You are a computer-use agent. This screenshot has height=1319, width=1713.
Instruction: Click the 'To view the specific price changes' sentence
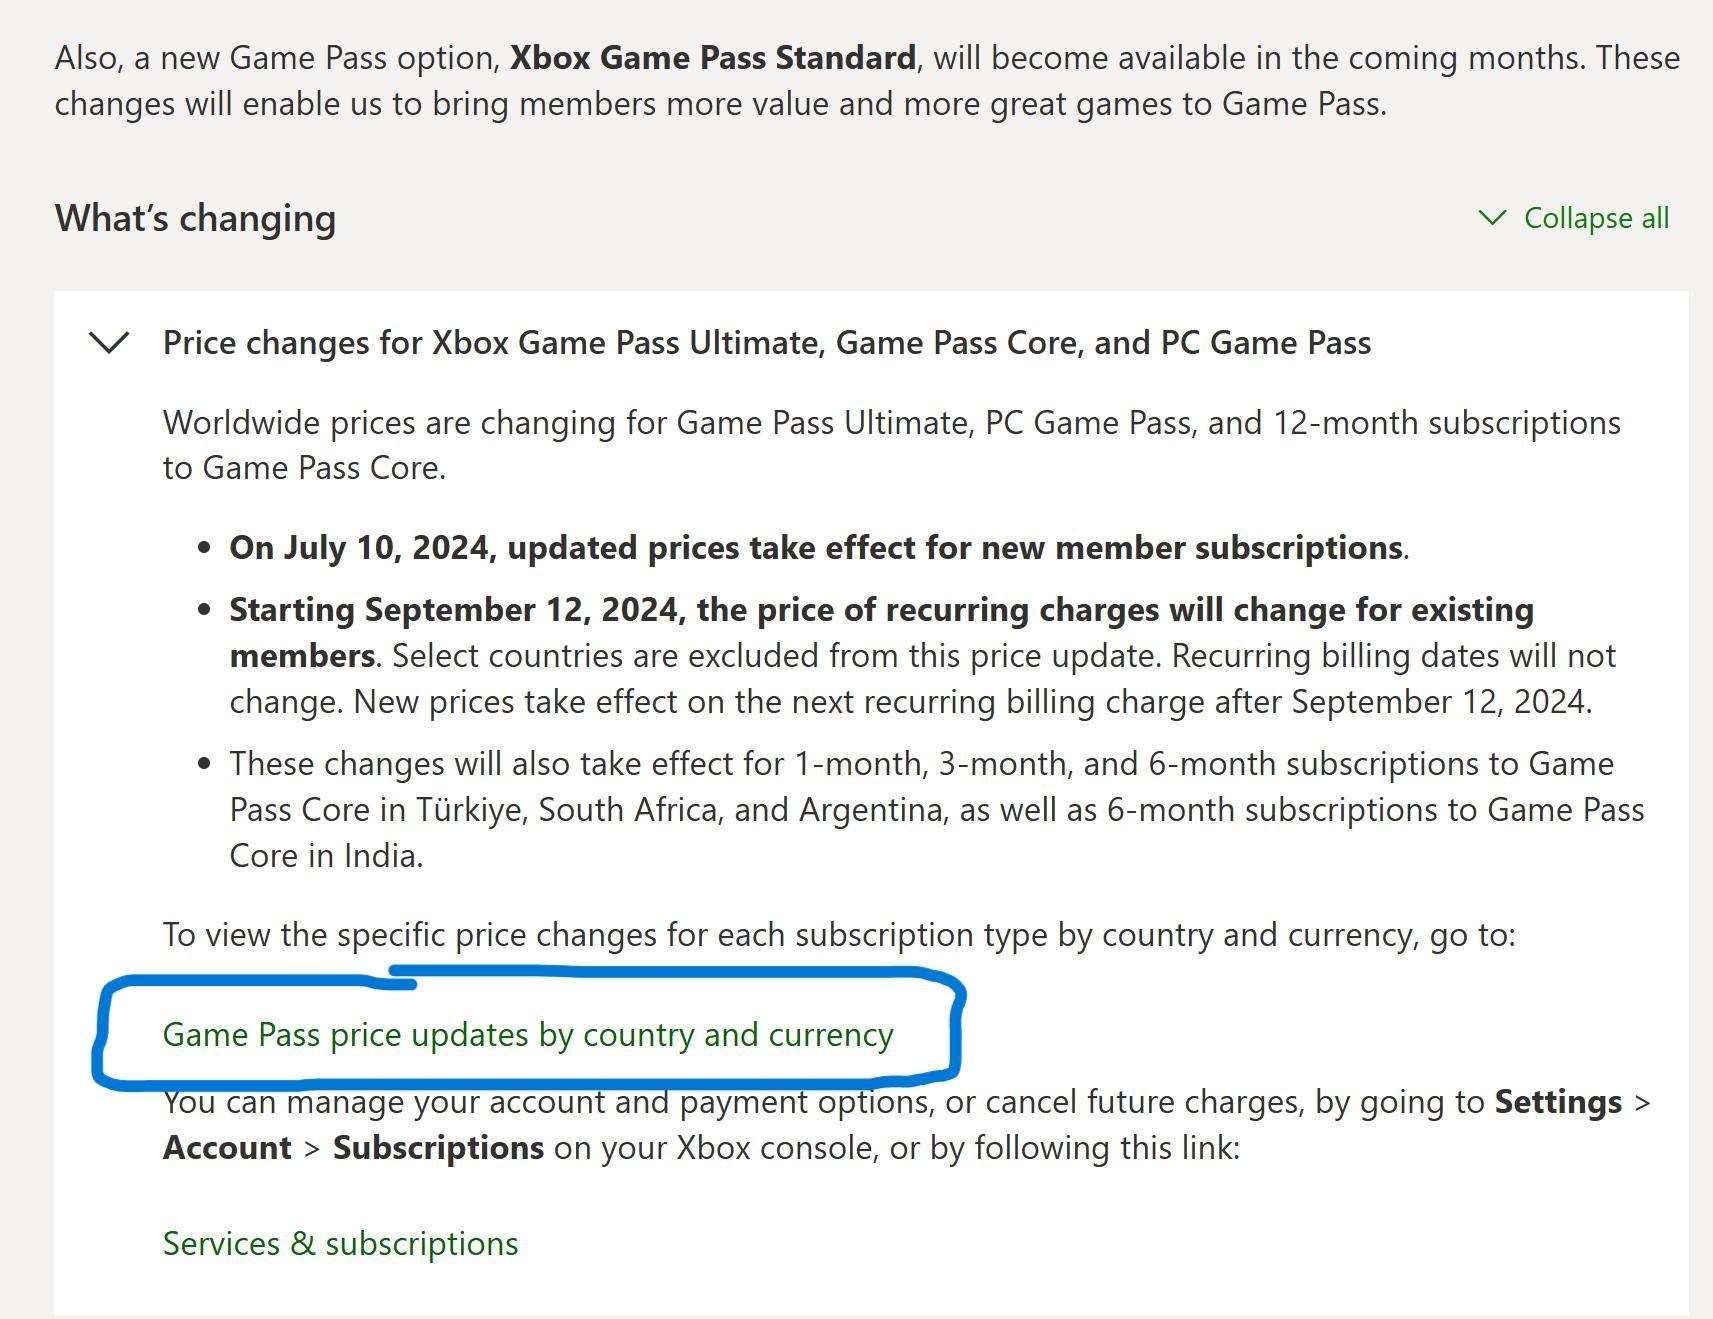pyautogui.click(x=838, y=935)
